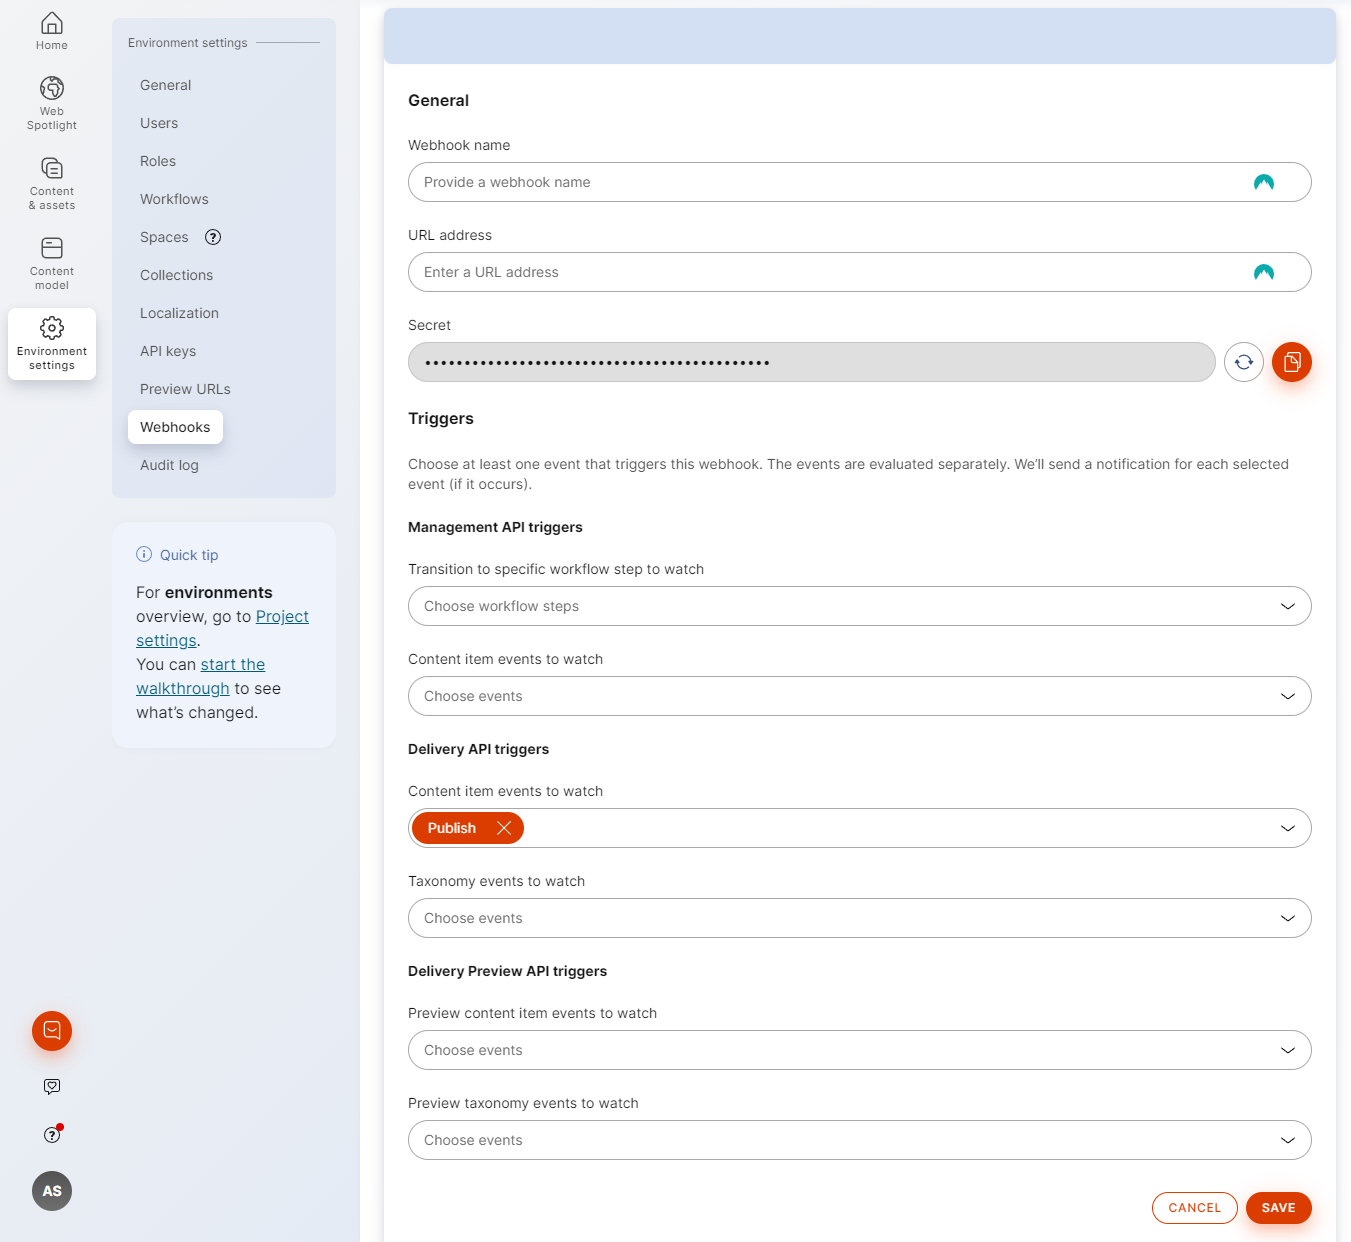Image resolution: width=1351 pixels, height=1242 pixels.
Task: Click the AS user avatar
Action: (51, 1191)
